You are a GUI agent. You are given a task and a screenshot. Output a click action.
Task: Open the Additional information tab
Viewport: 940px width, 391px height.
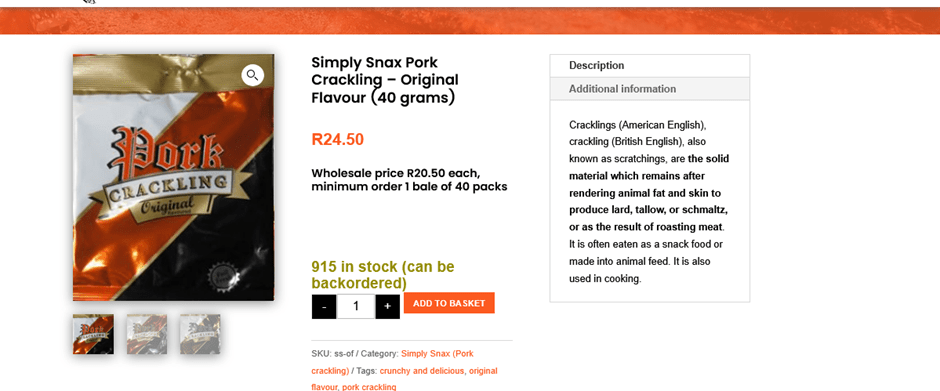[x=650, y=89]
